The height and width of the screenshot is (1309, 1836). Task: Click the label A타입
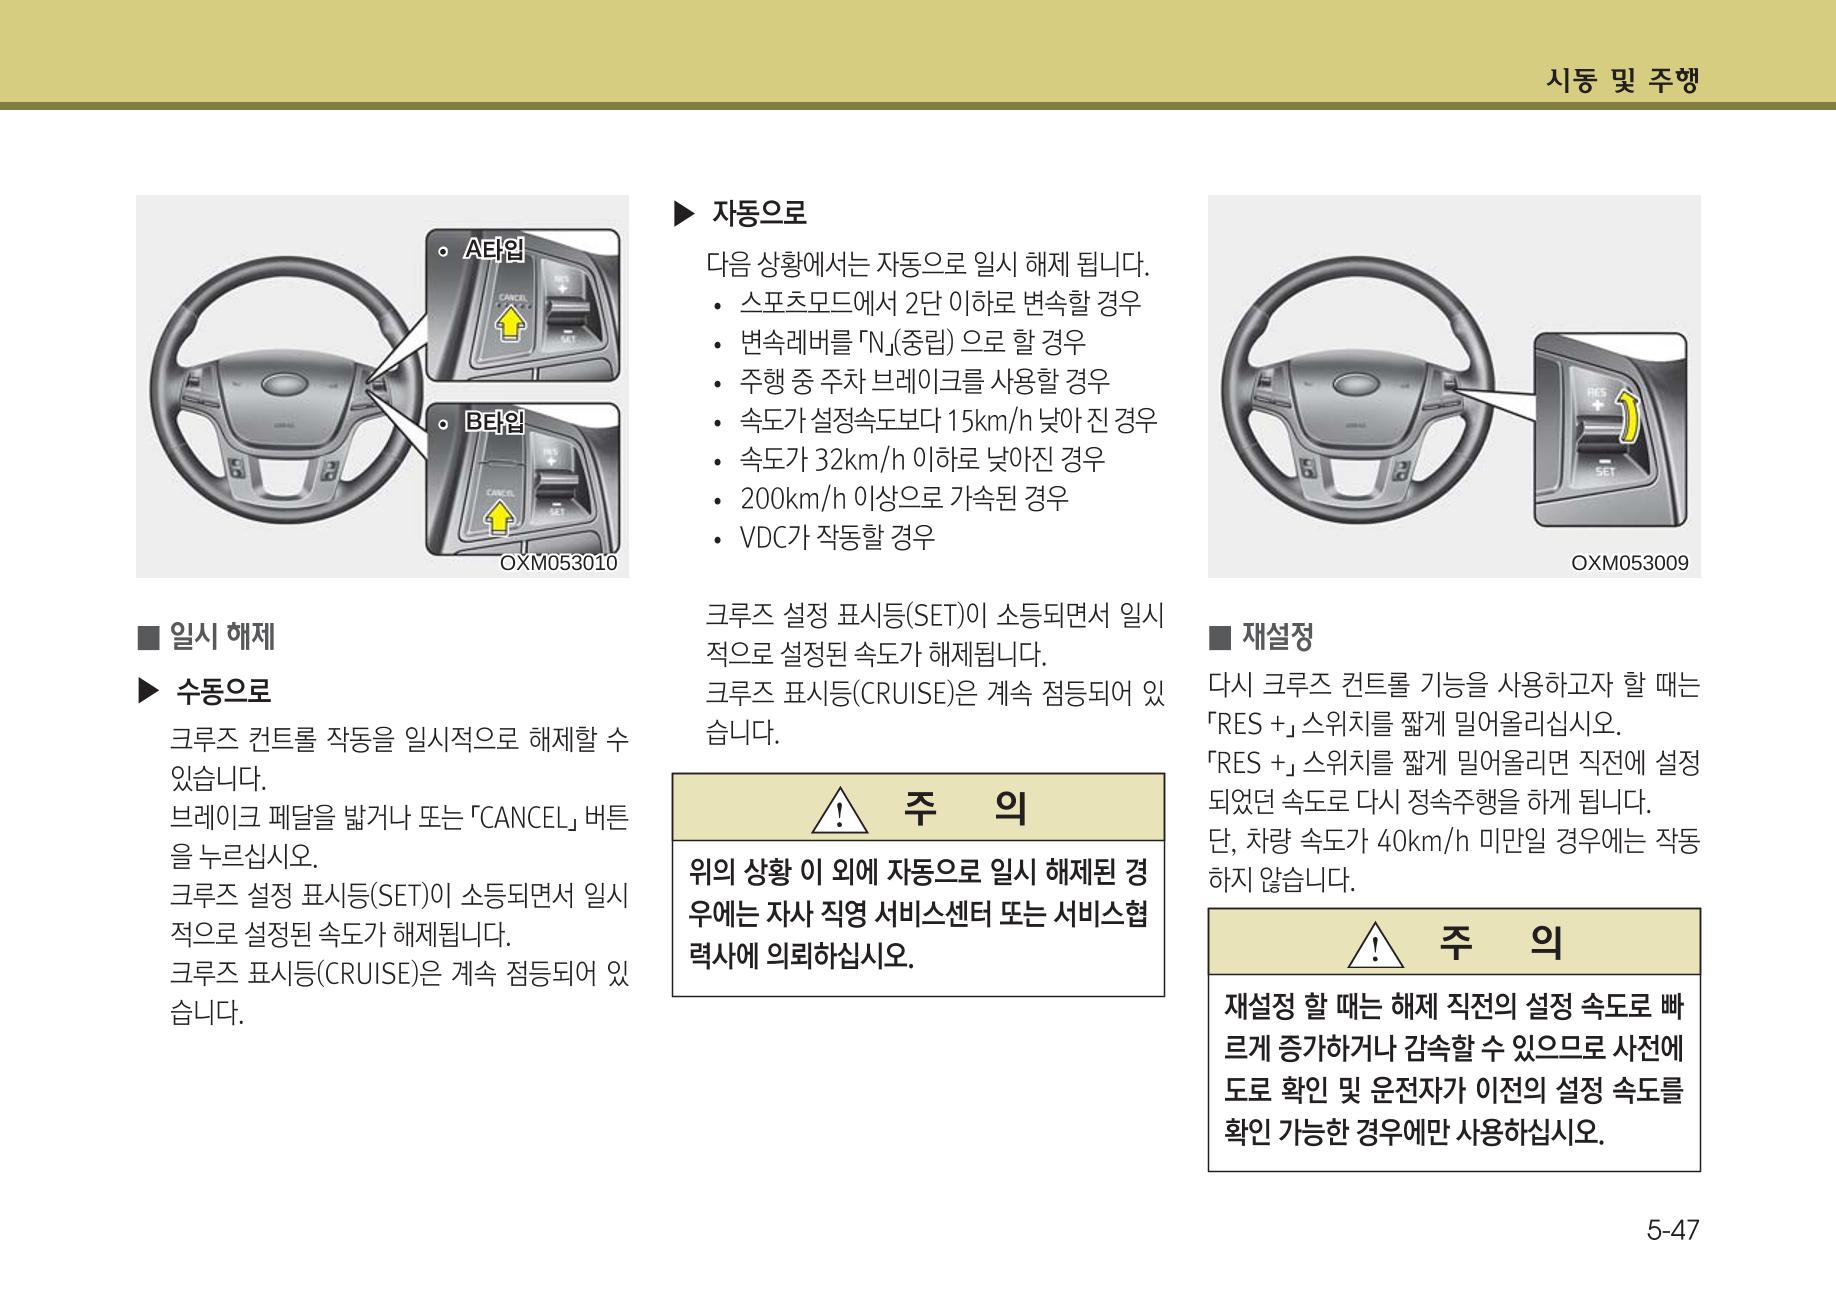tap(493, 249)
